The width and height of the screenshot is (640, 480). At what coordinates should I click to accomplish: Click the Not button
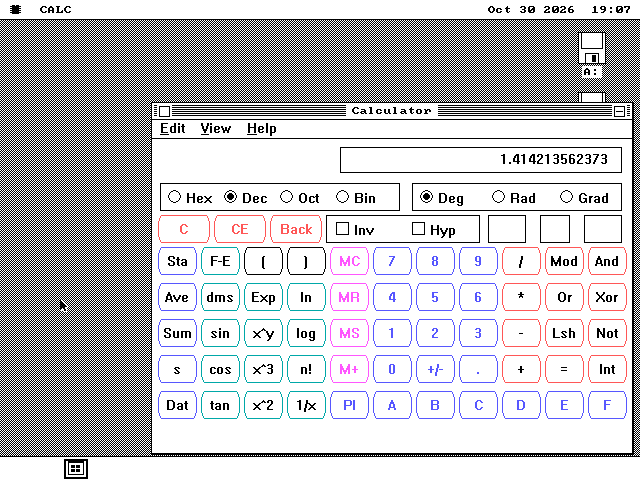(607, 333)
